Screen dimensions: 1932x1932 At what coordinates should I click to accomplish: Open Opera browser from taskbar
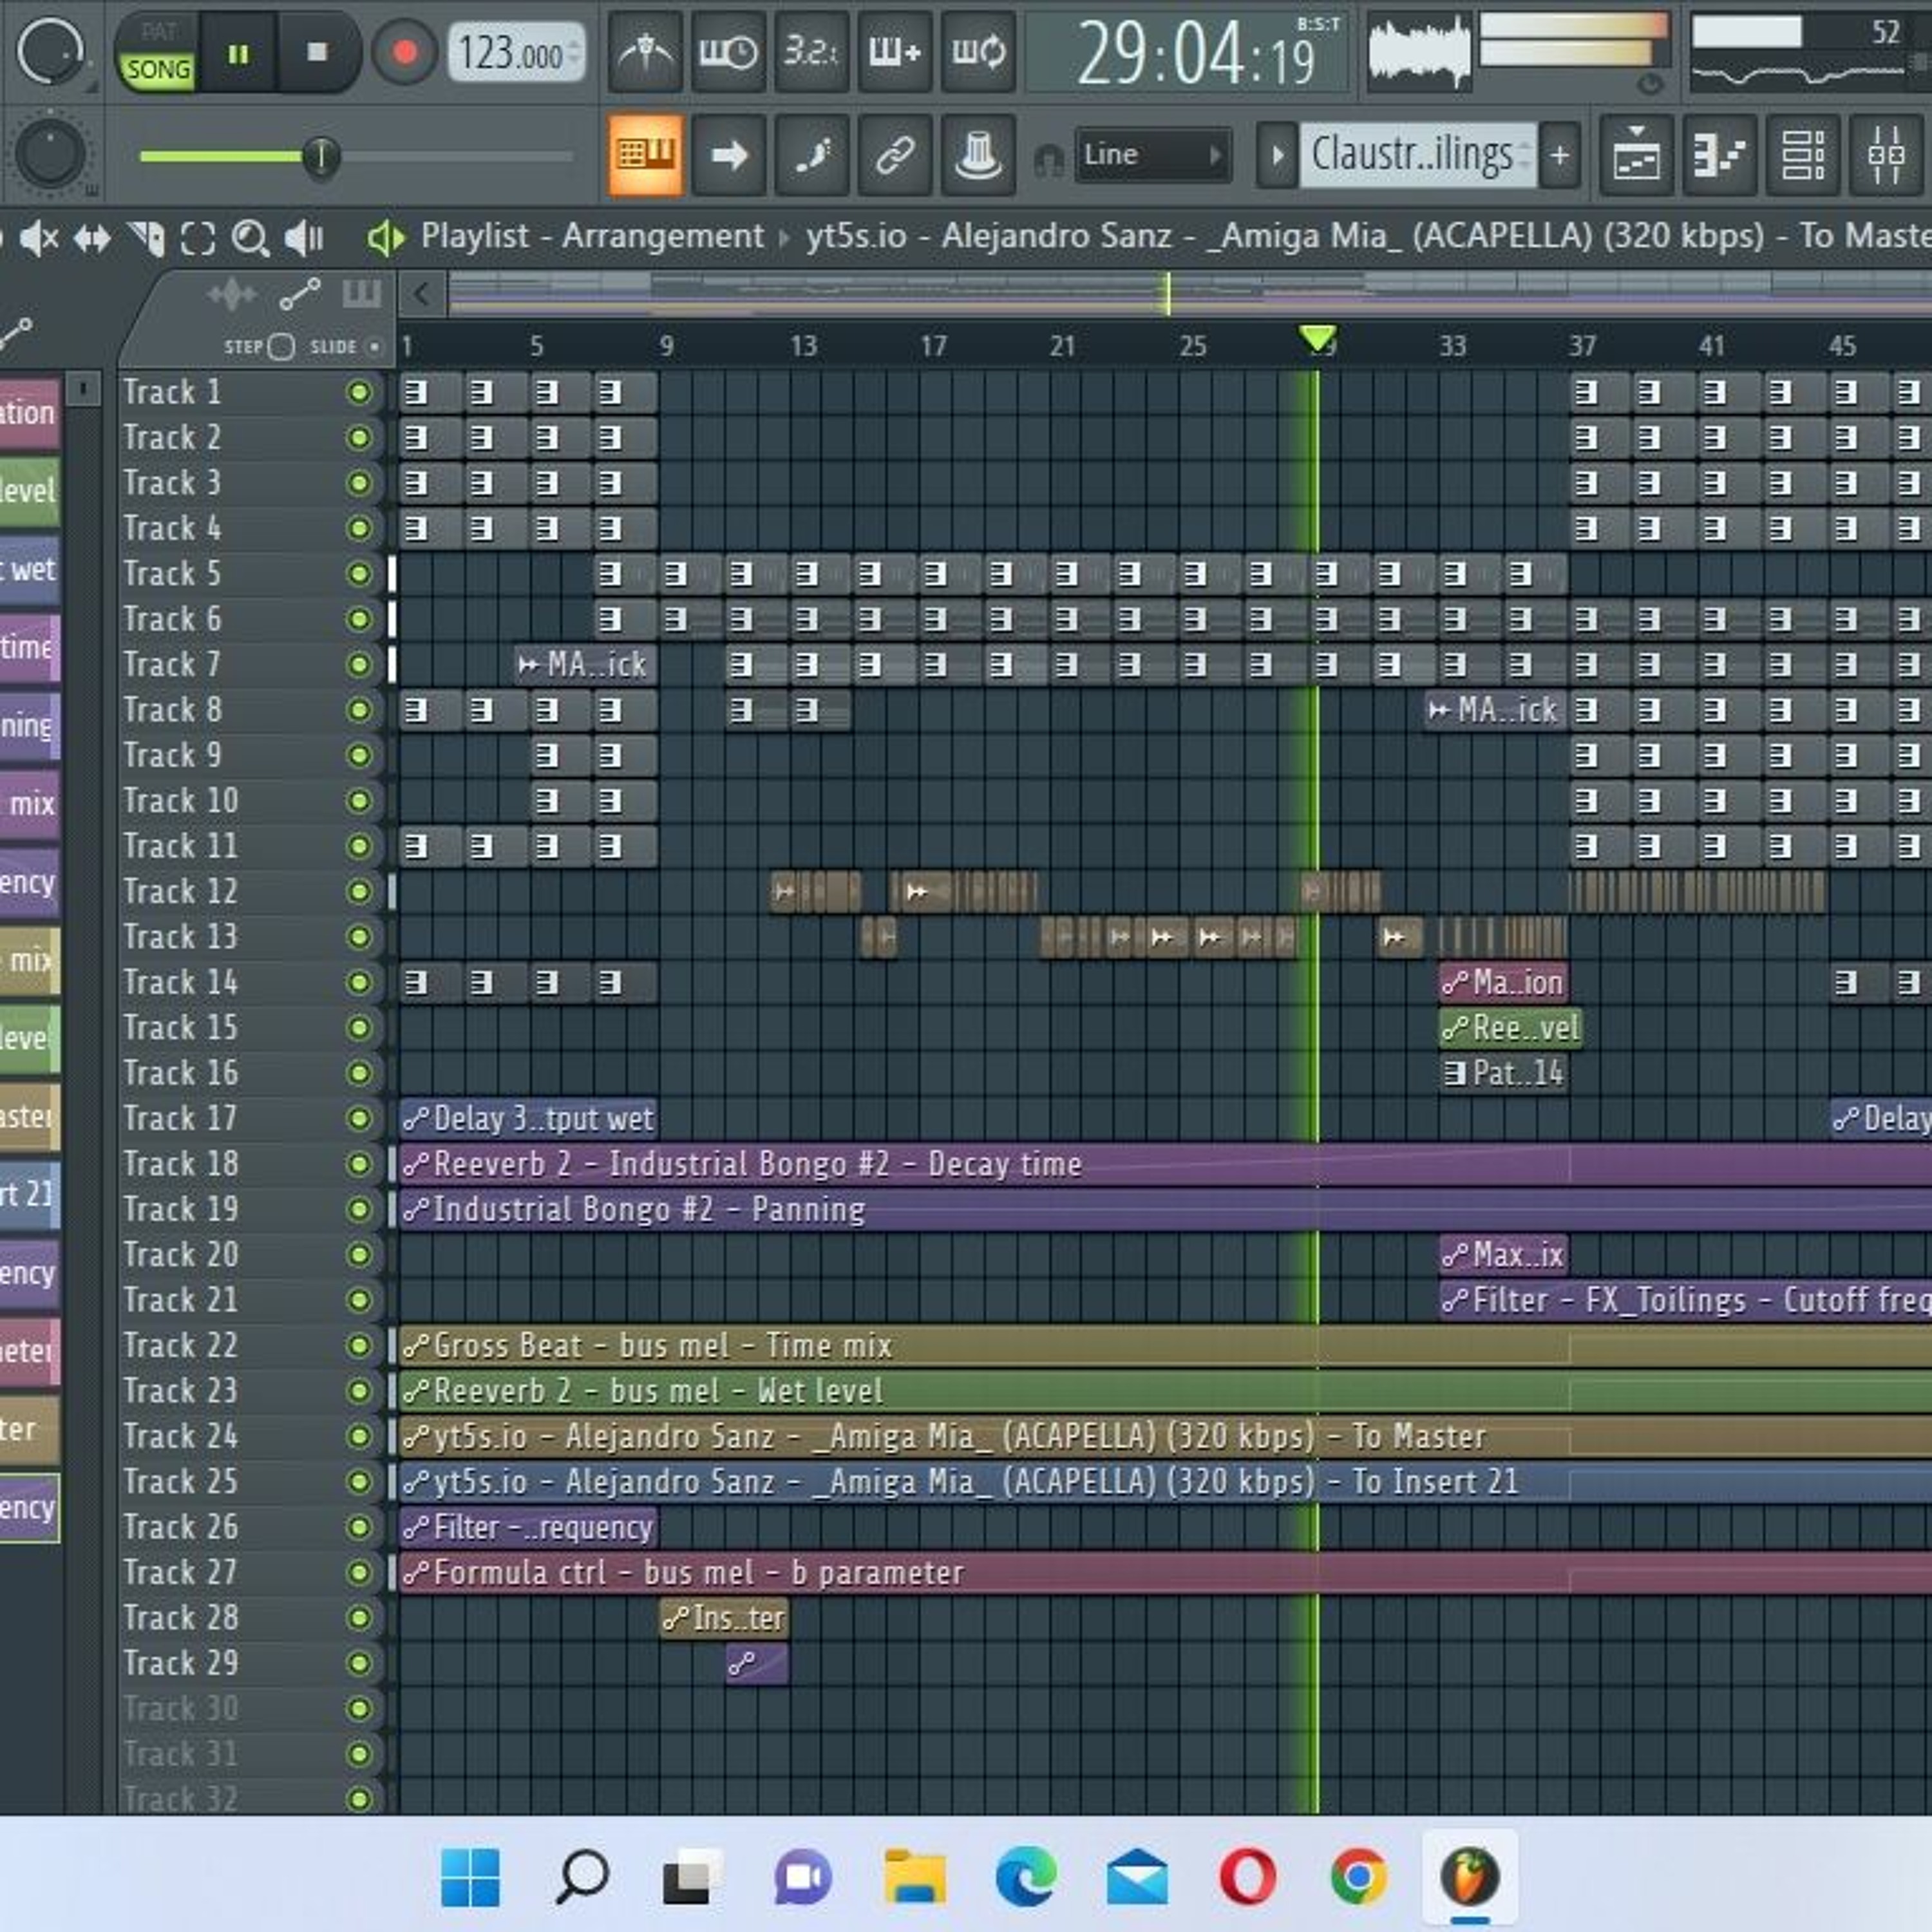tap(1247, 1877)
